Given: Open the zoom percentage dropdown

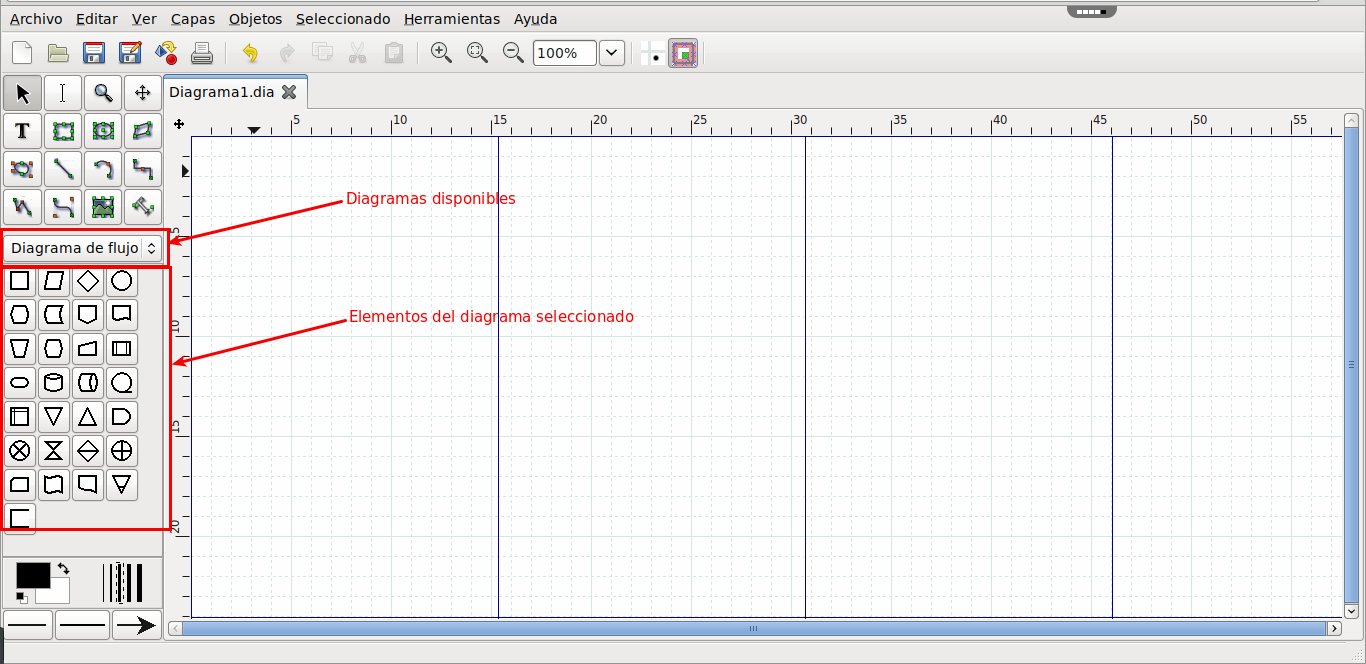Looking at the screenshot, I should (x=611, y=53).
